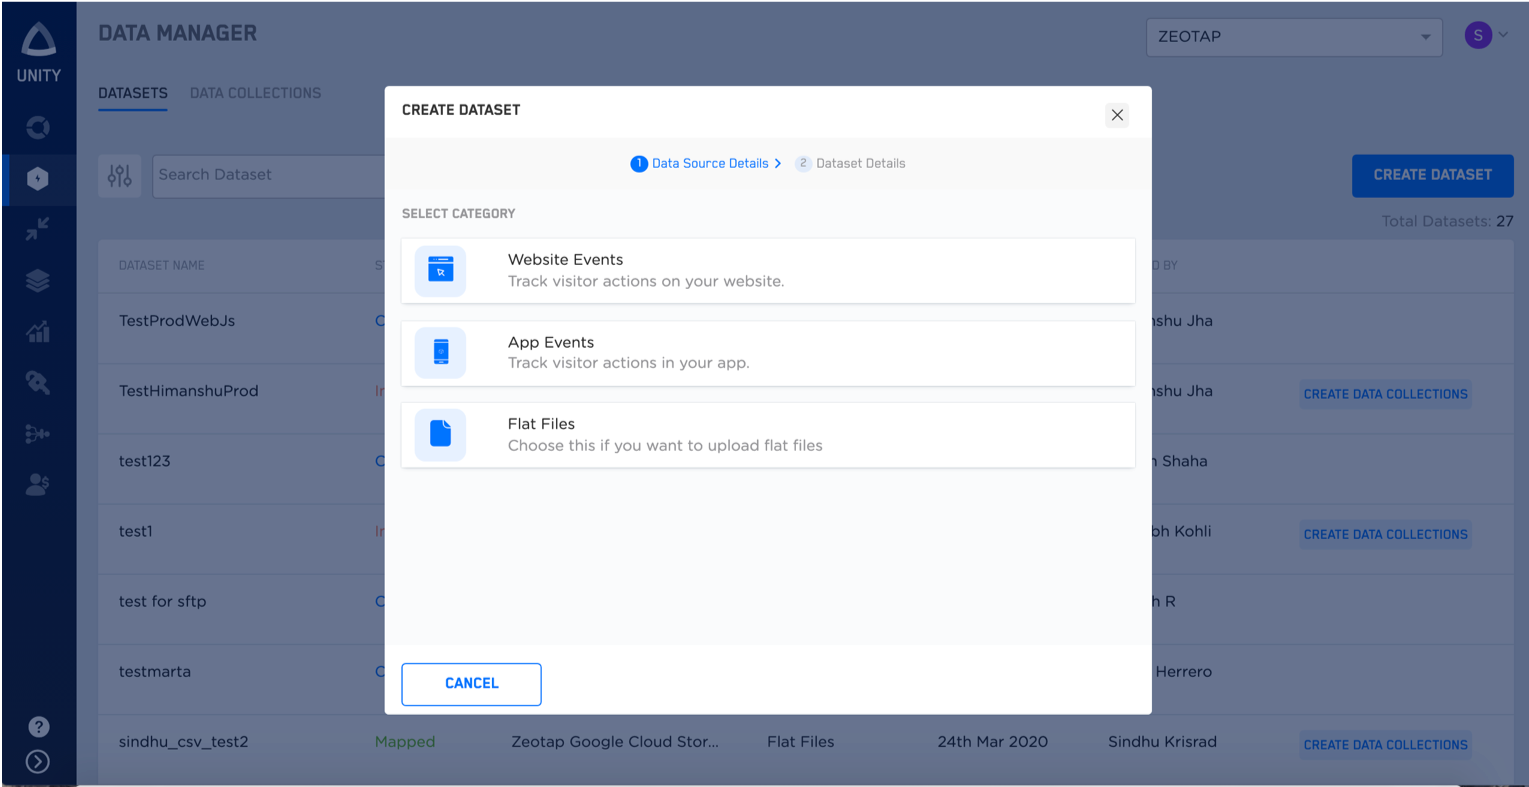Choose the Flat Files document icon
Viewport: 1529px width, 787px height.
(441, 434)
